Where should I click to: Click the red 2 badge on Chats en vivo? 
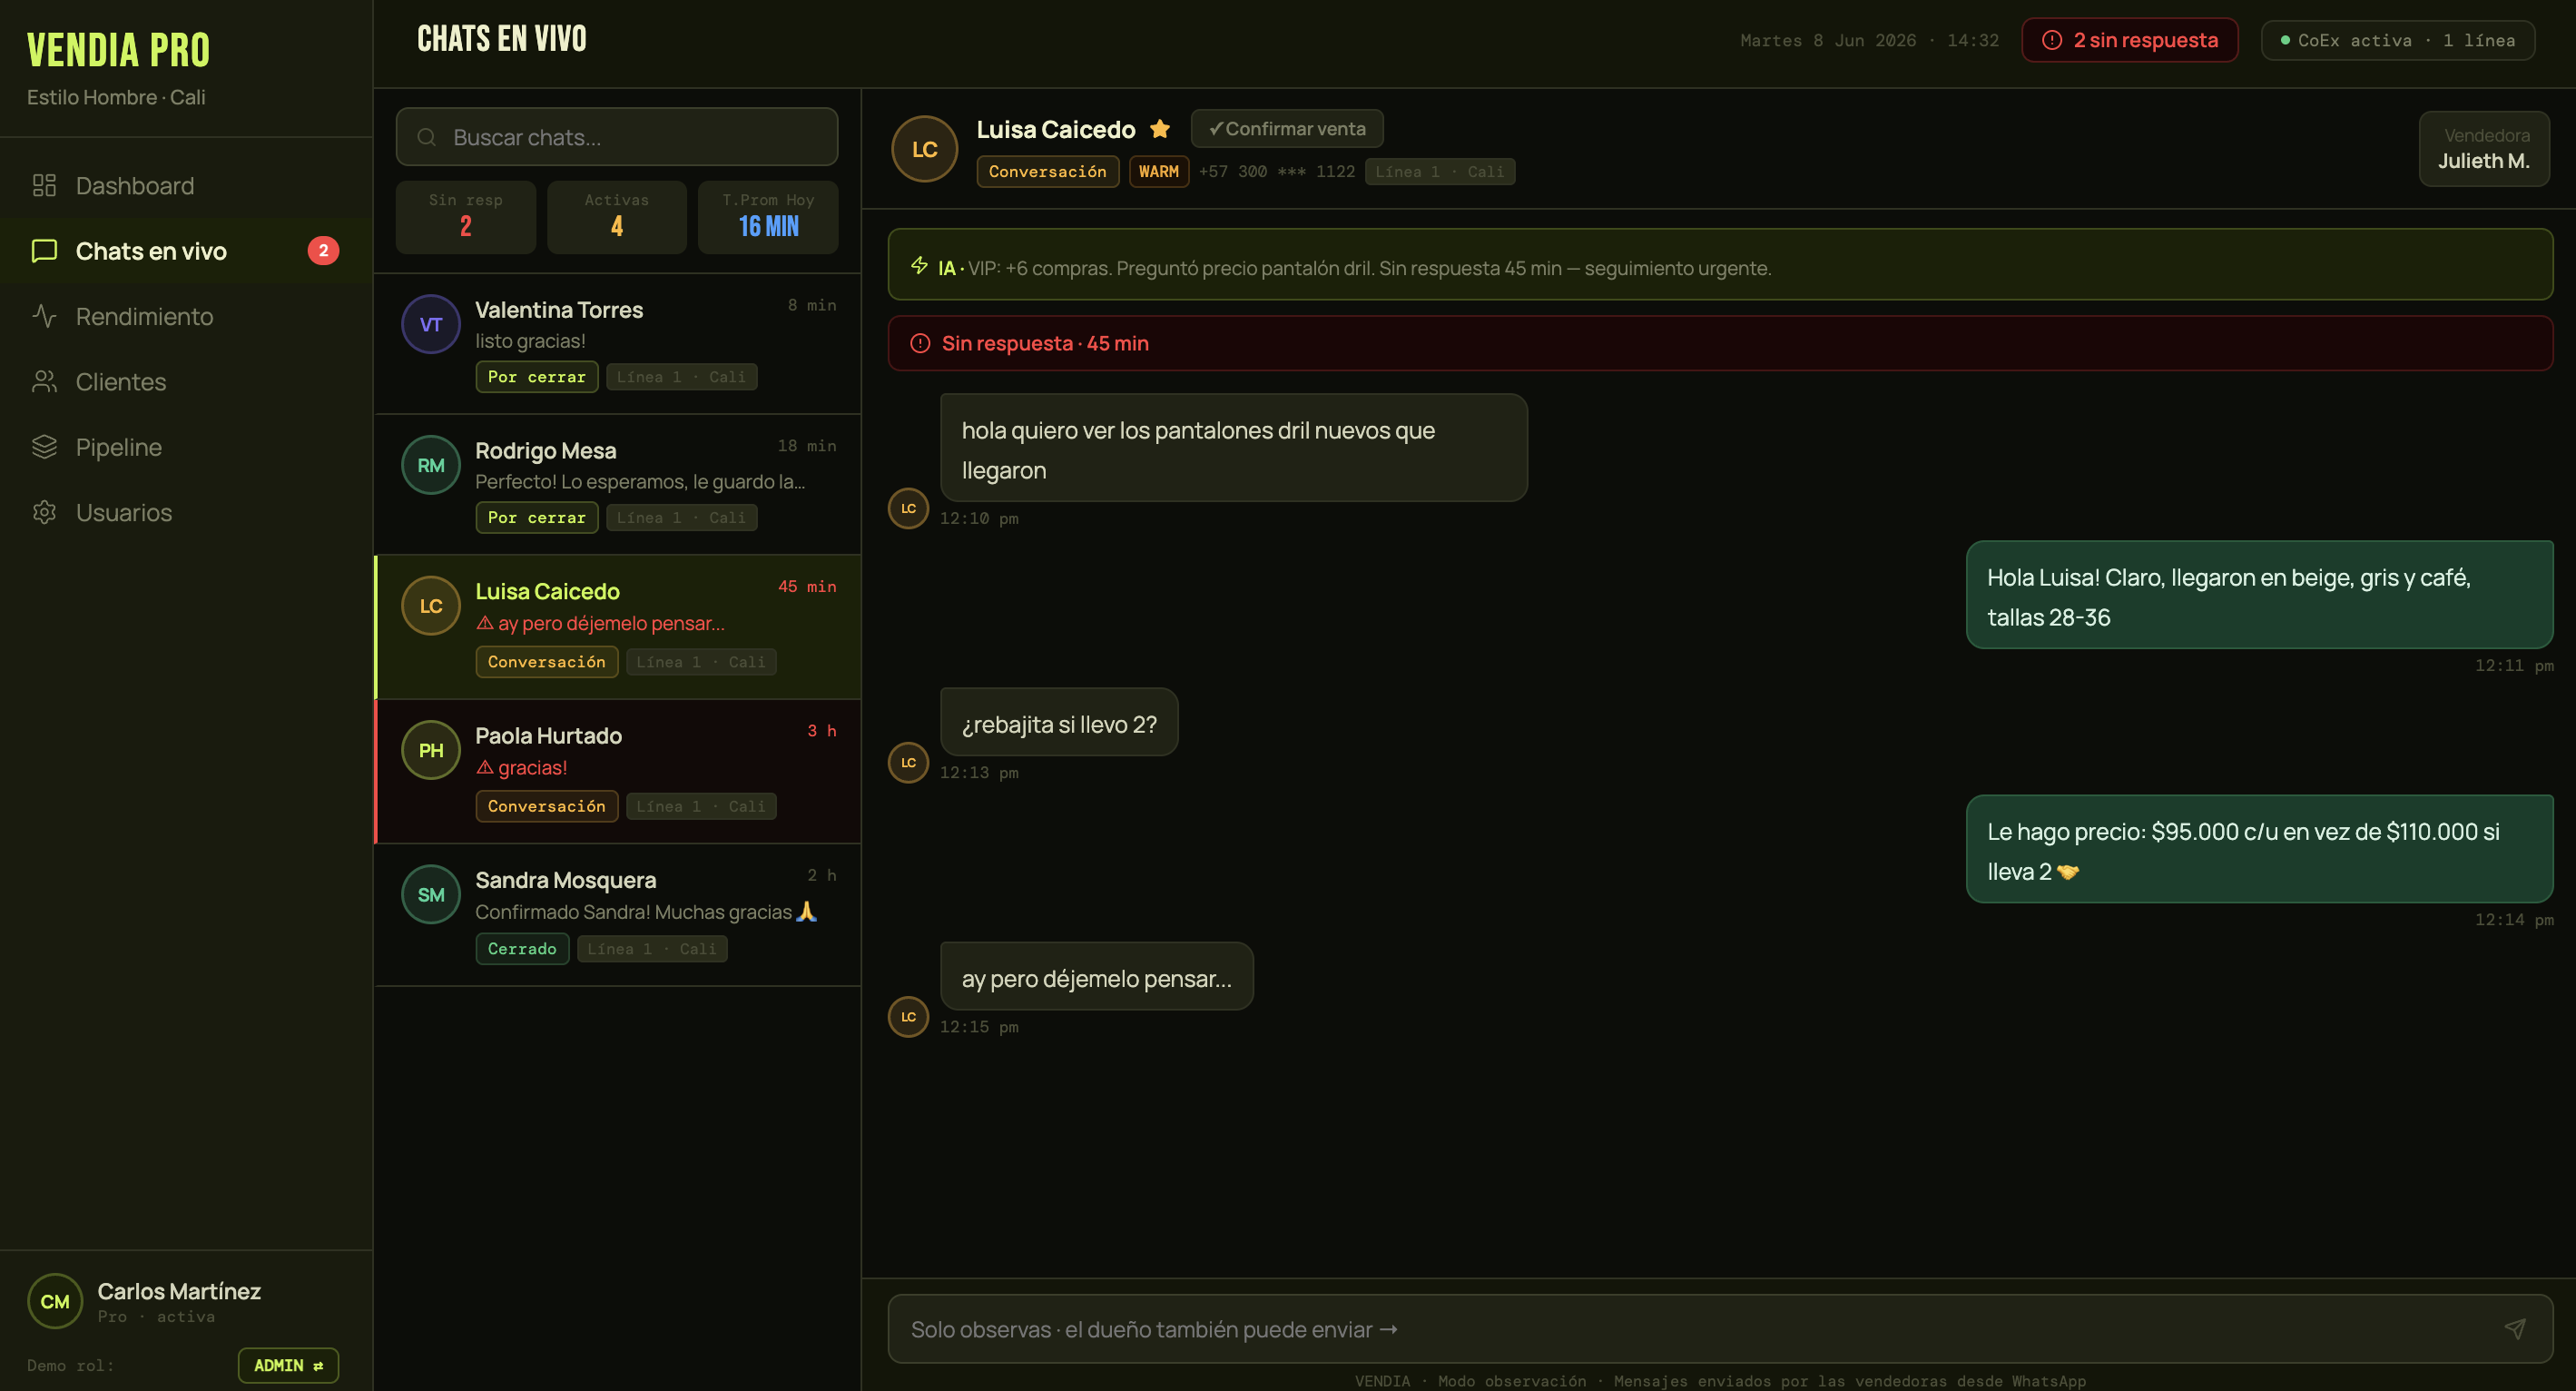pyautogui.click(x=323, y=250)
